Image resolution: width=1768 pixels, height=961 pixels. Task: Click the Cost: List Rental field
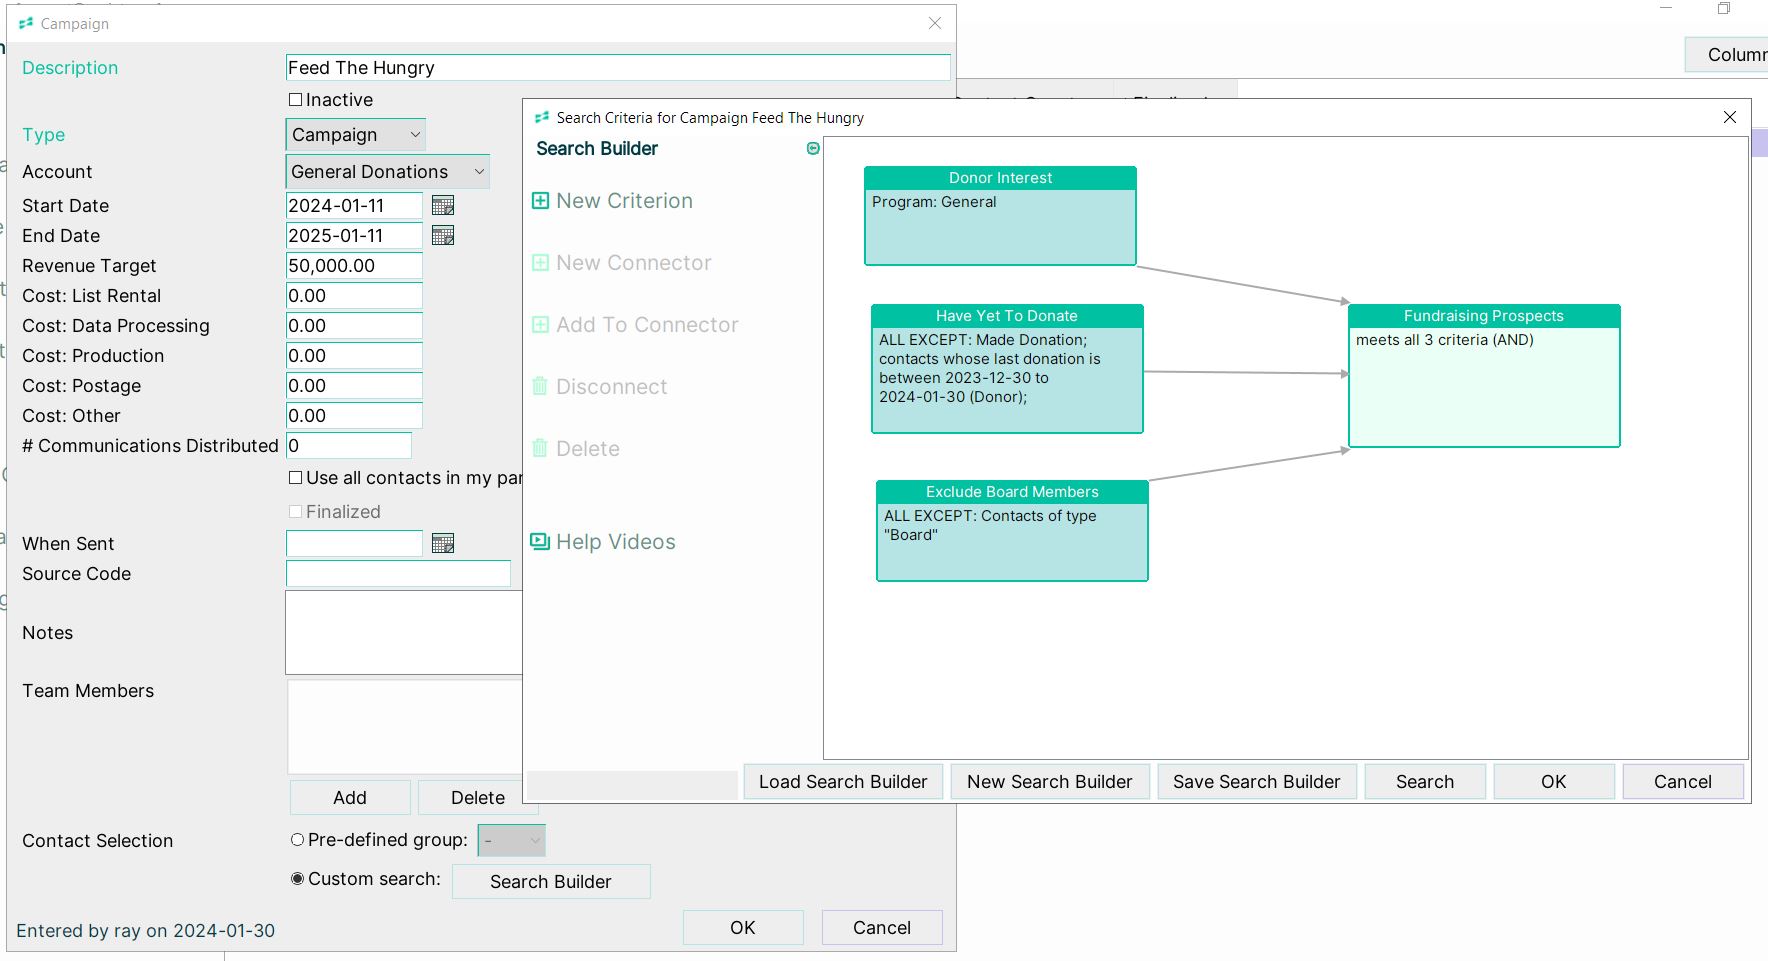(x=354, y=296)
